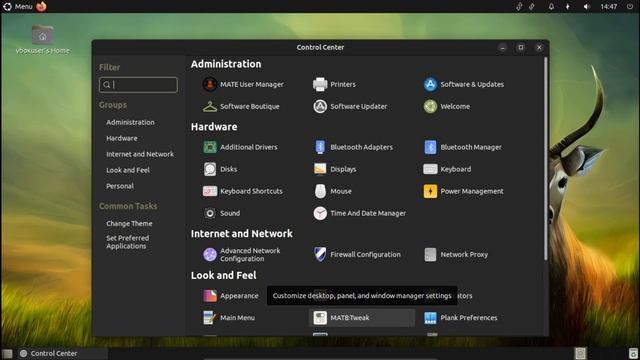Click the show desktop button in bottom panel

[7, 353]
